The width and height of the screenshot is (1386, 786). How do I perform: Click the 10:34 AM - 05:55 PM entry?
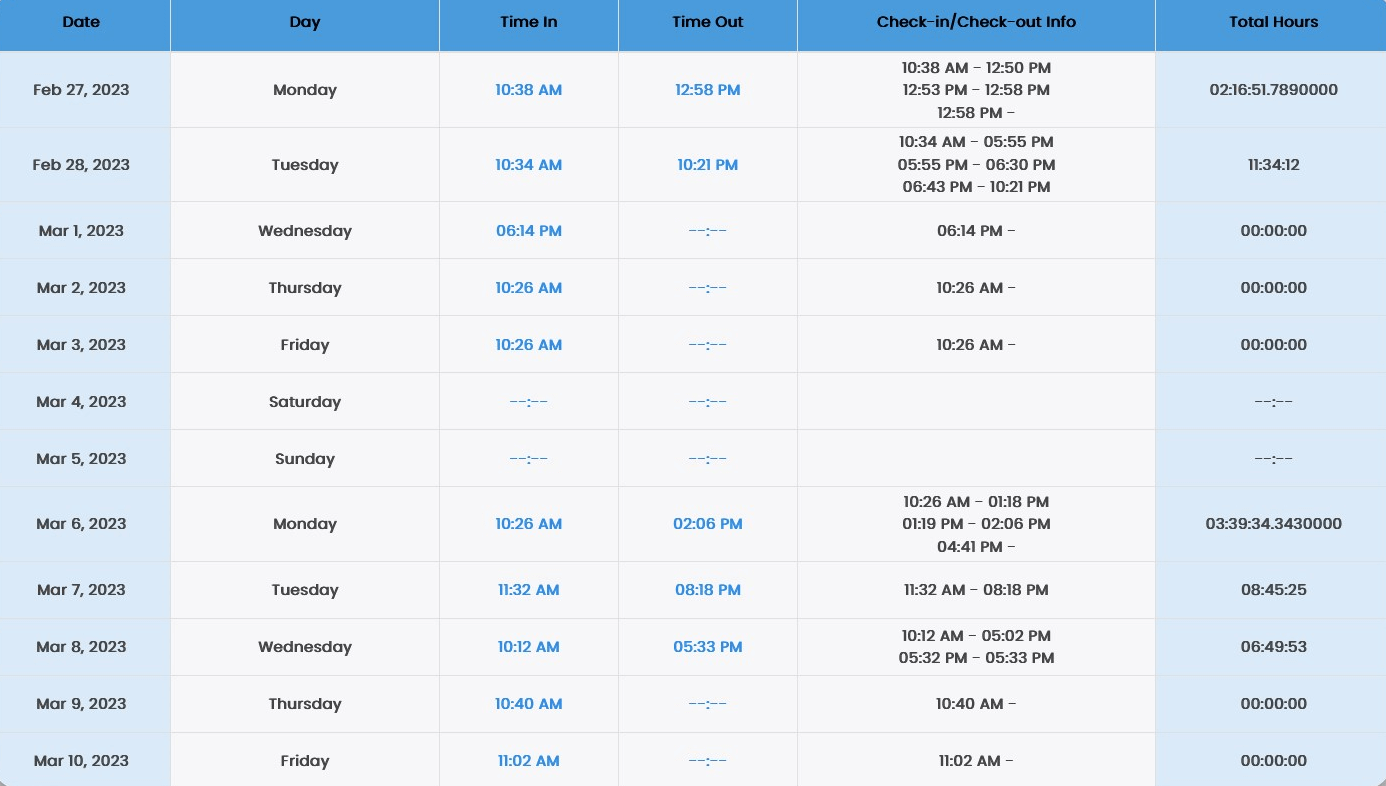[976, 142]
